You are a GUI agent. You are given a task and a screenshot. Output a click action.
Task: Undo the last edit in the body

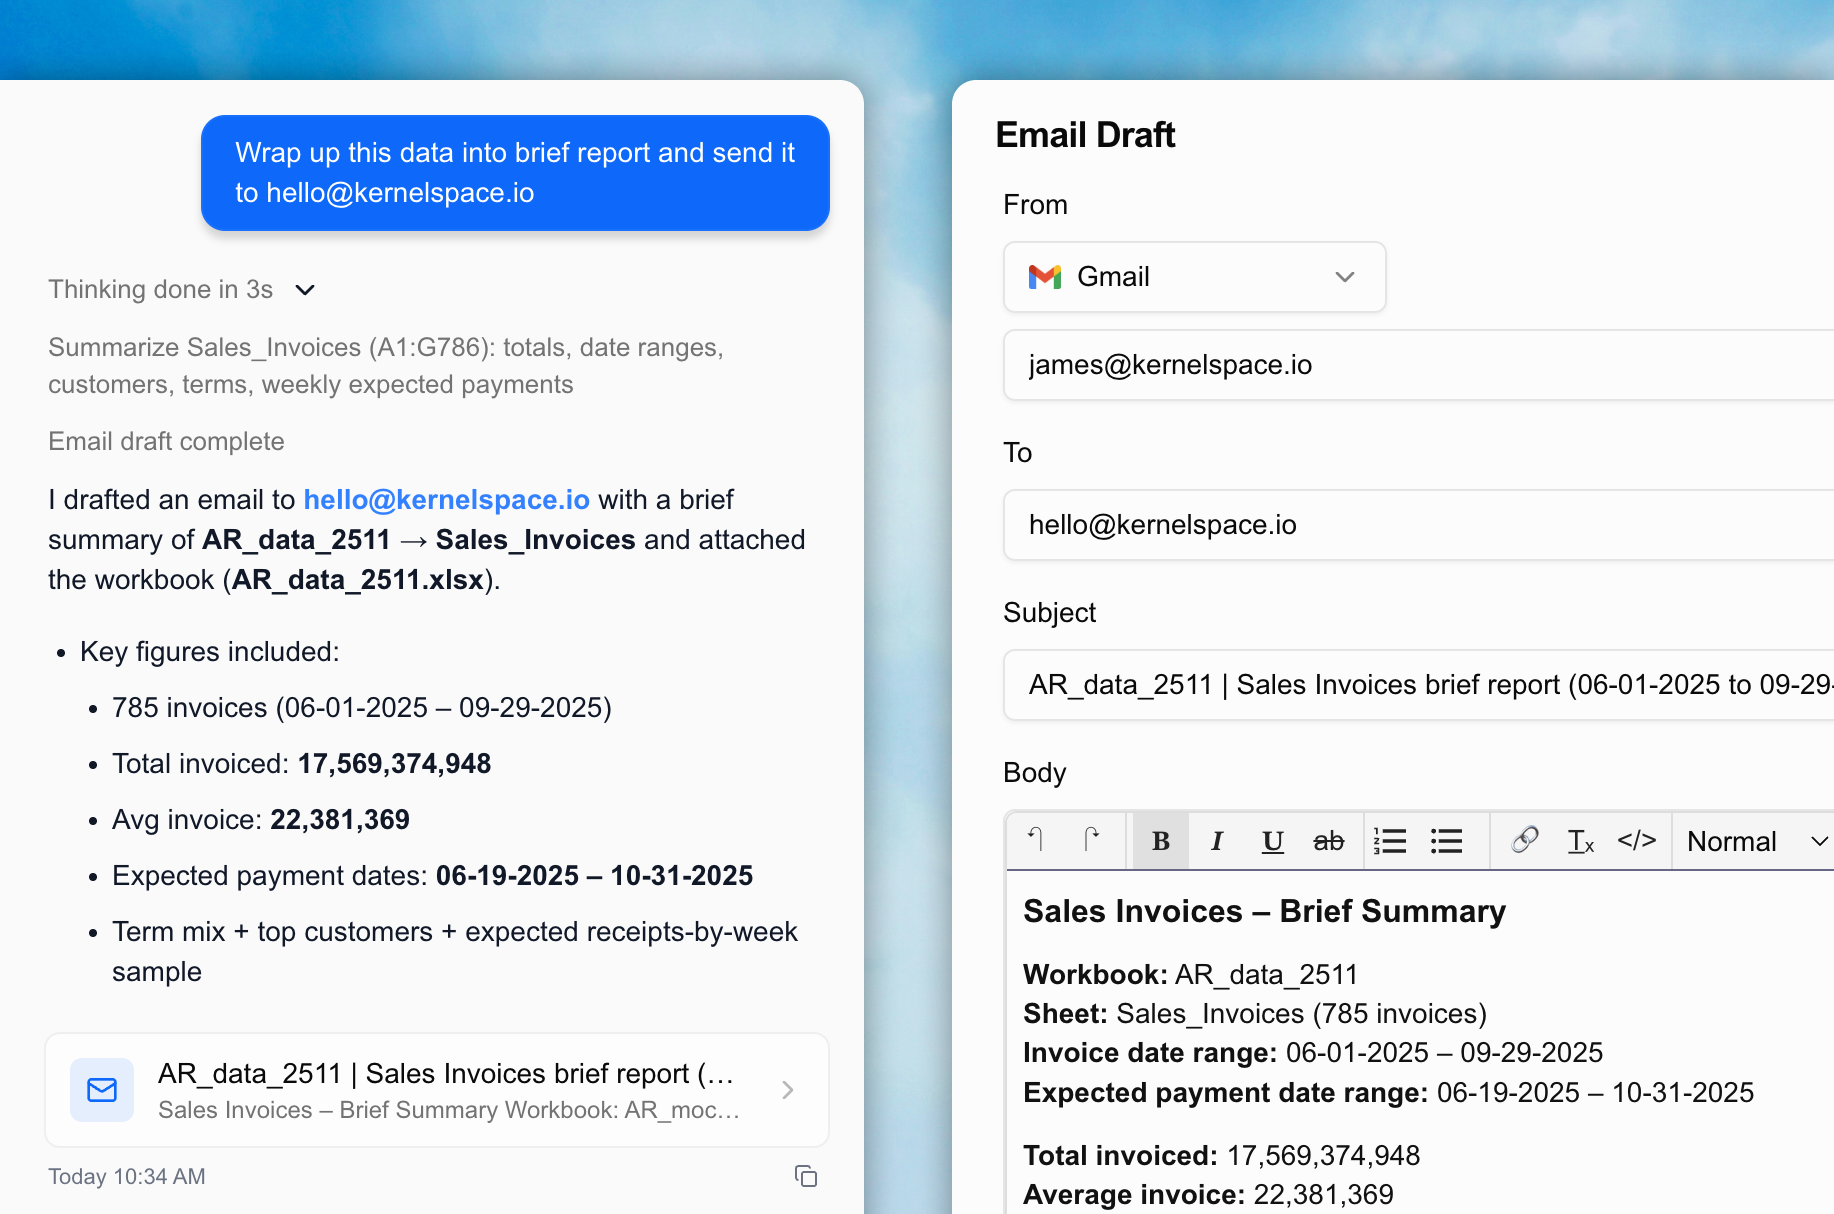tap(1036, 840)
